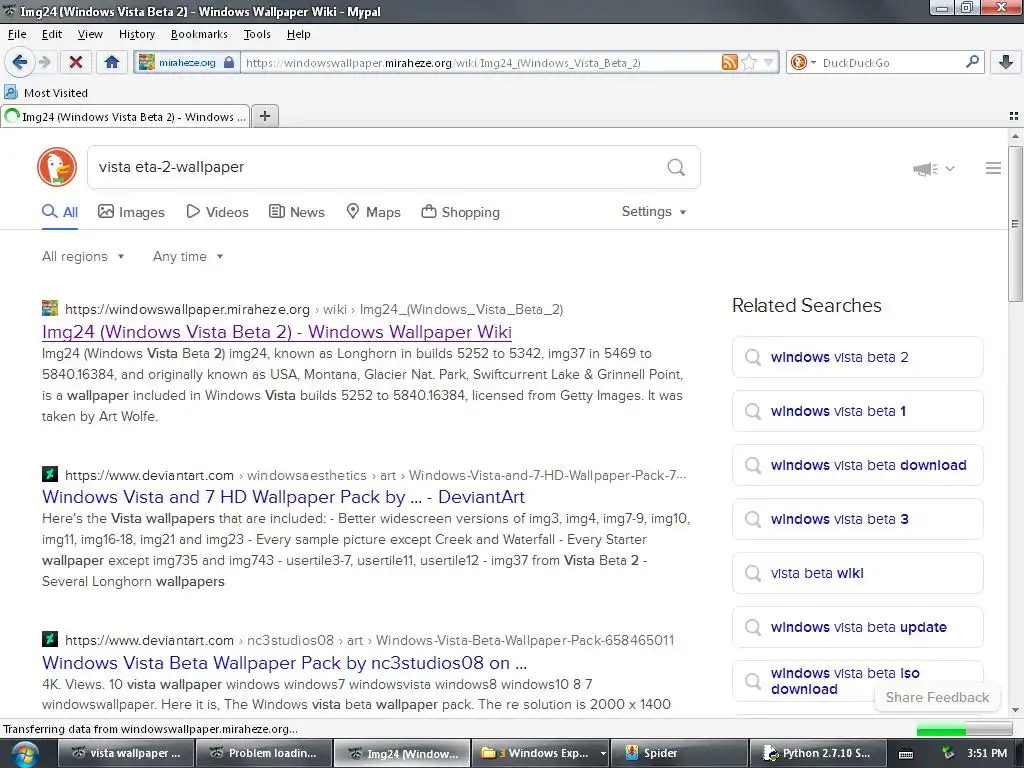Viewport: 1024px width, 768px height.
Task: Open the home page with the house icon
Action: coord(112,62)
